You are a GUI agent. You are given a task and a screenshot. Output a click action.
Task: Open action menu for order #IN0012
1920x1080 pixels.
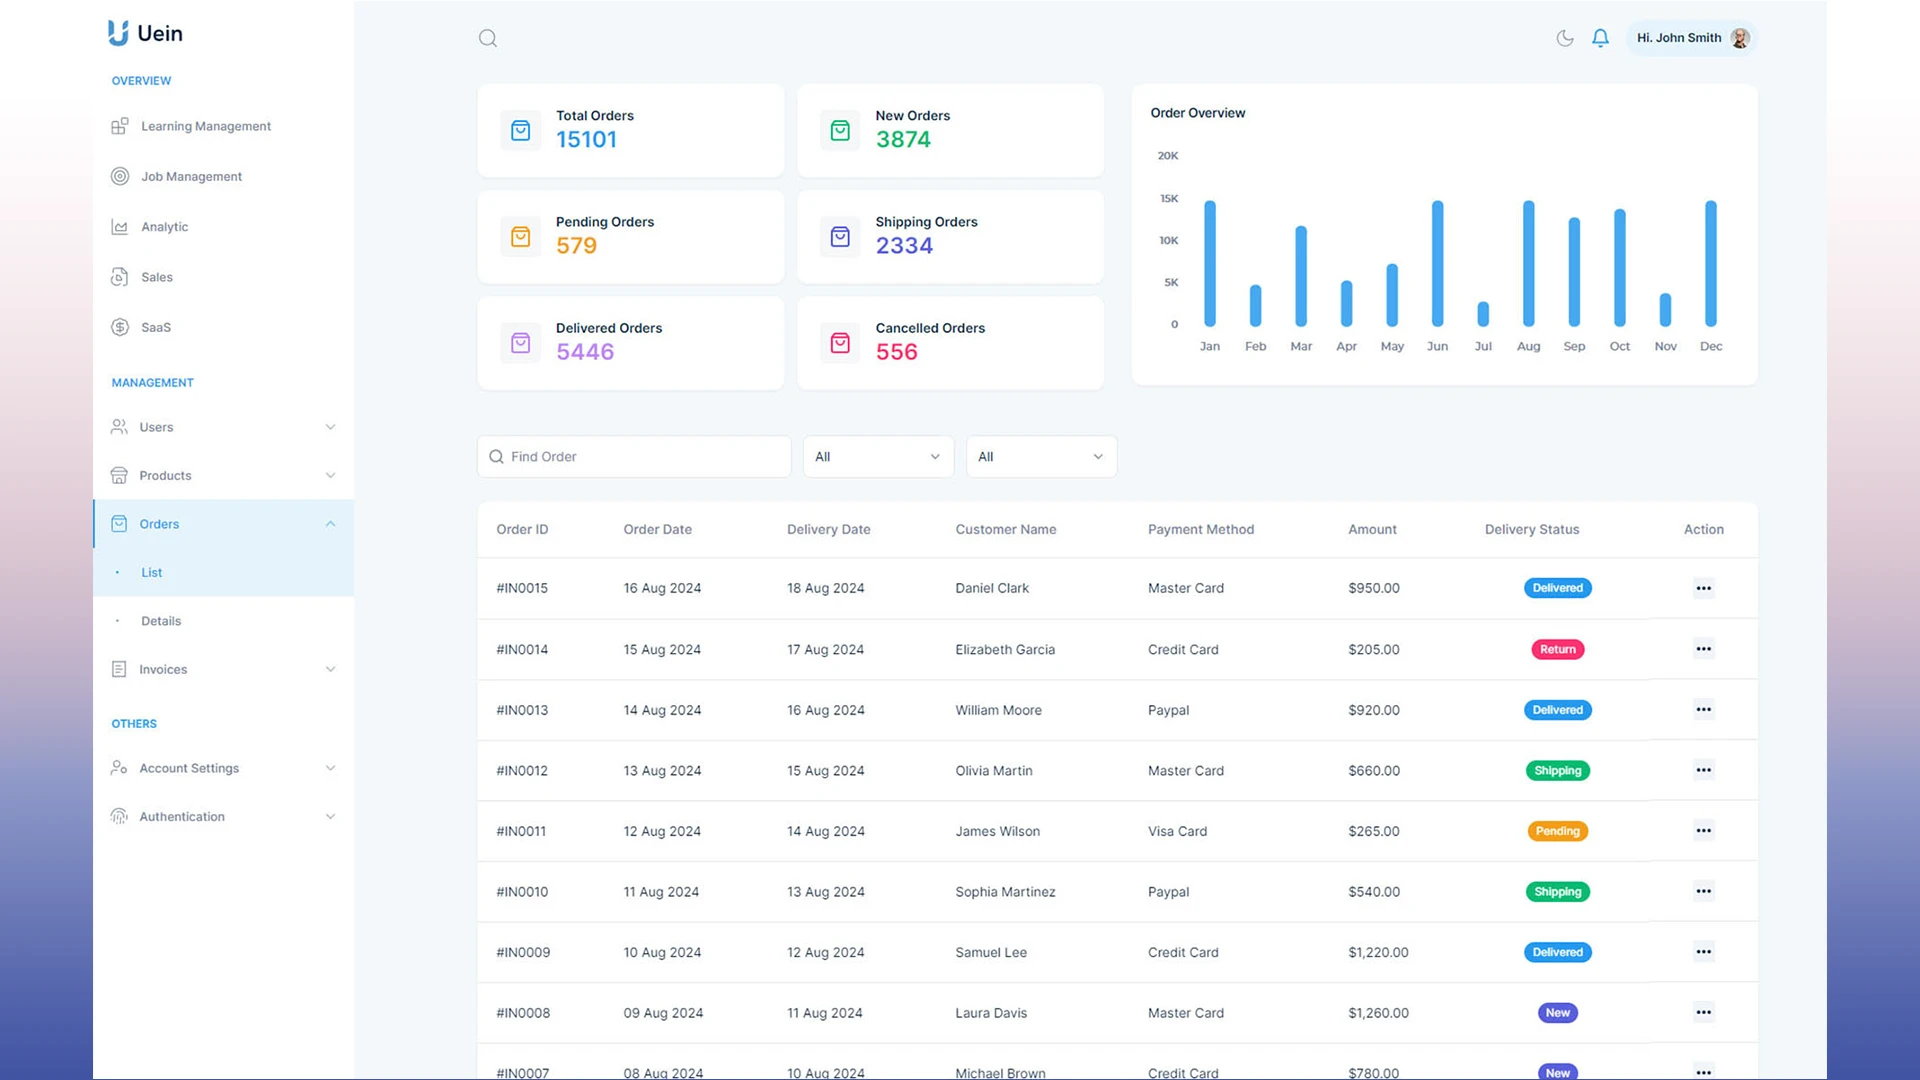[1703, 770]
